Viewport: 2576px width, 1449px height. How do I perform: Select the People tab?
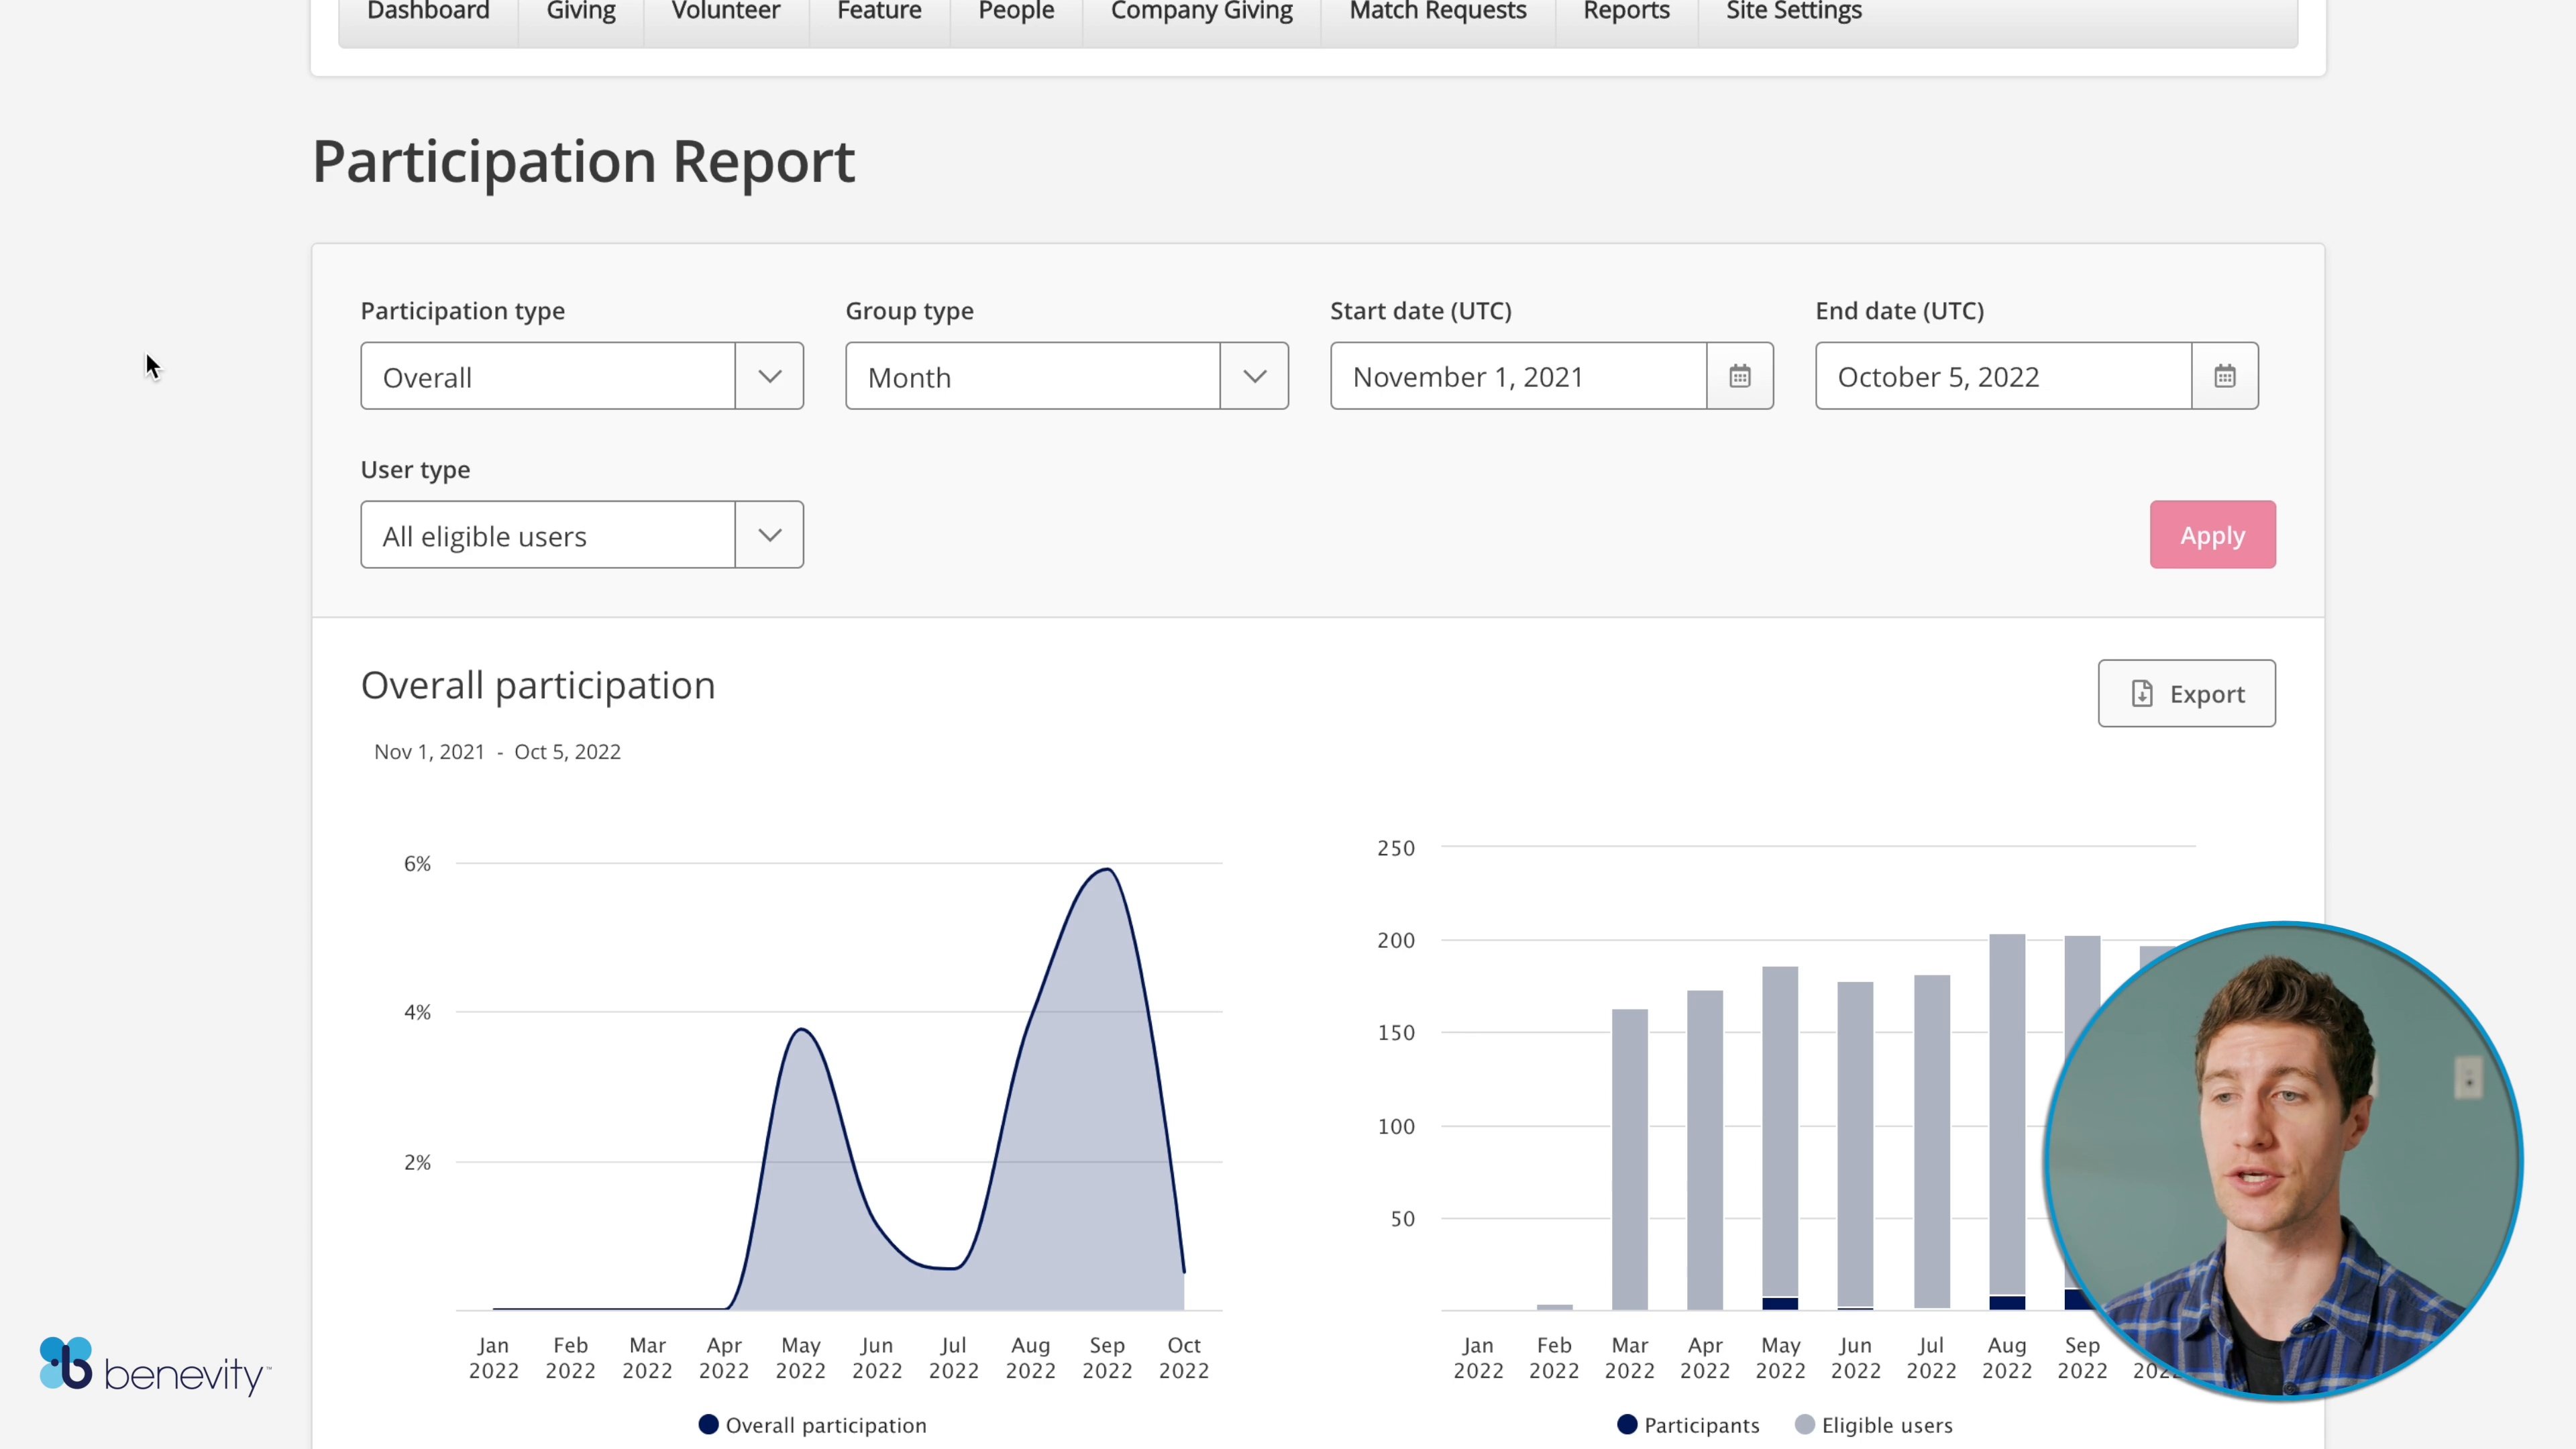(1016, 12)
